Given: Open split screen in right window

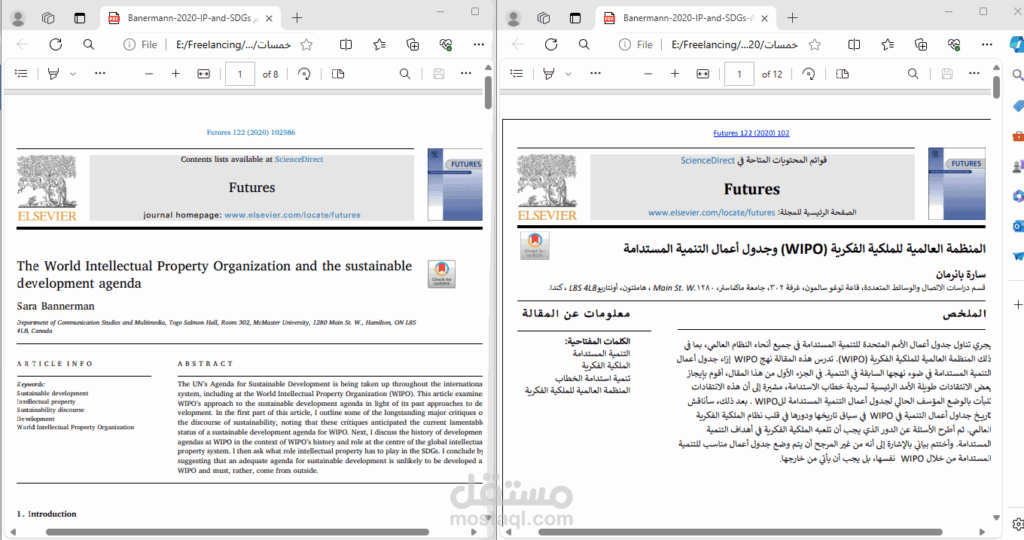Looking at the screenshot, I should 854,44.
